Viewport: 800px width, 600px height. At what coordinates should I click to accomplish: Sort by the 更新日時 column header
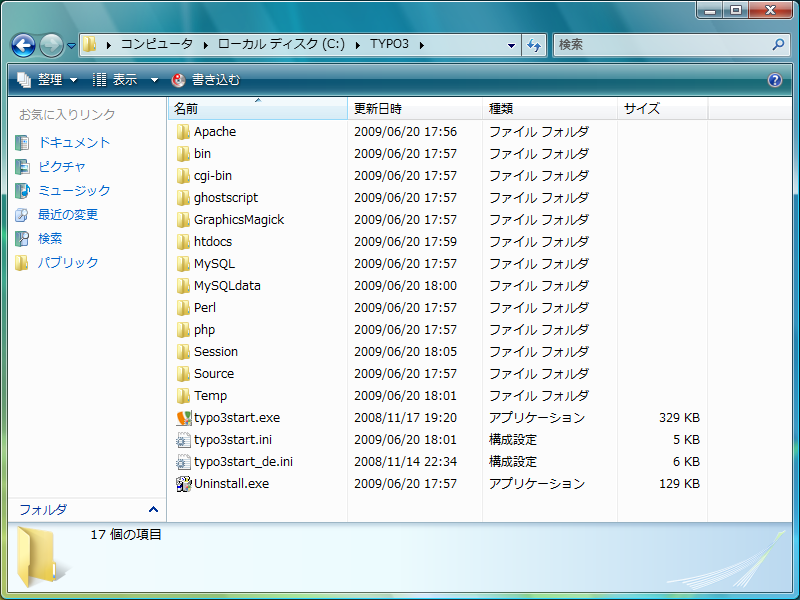415,108
